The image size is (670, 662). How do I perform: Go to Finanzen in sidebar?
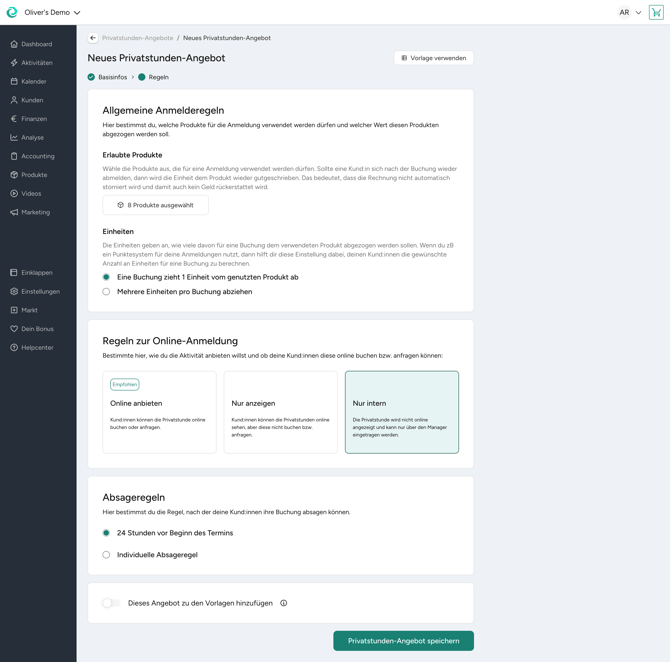coord(34,119)
